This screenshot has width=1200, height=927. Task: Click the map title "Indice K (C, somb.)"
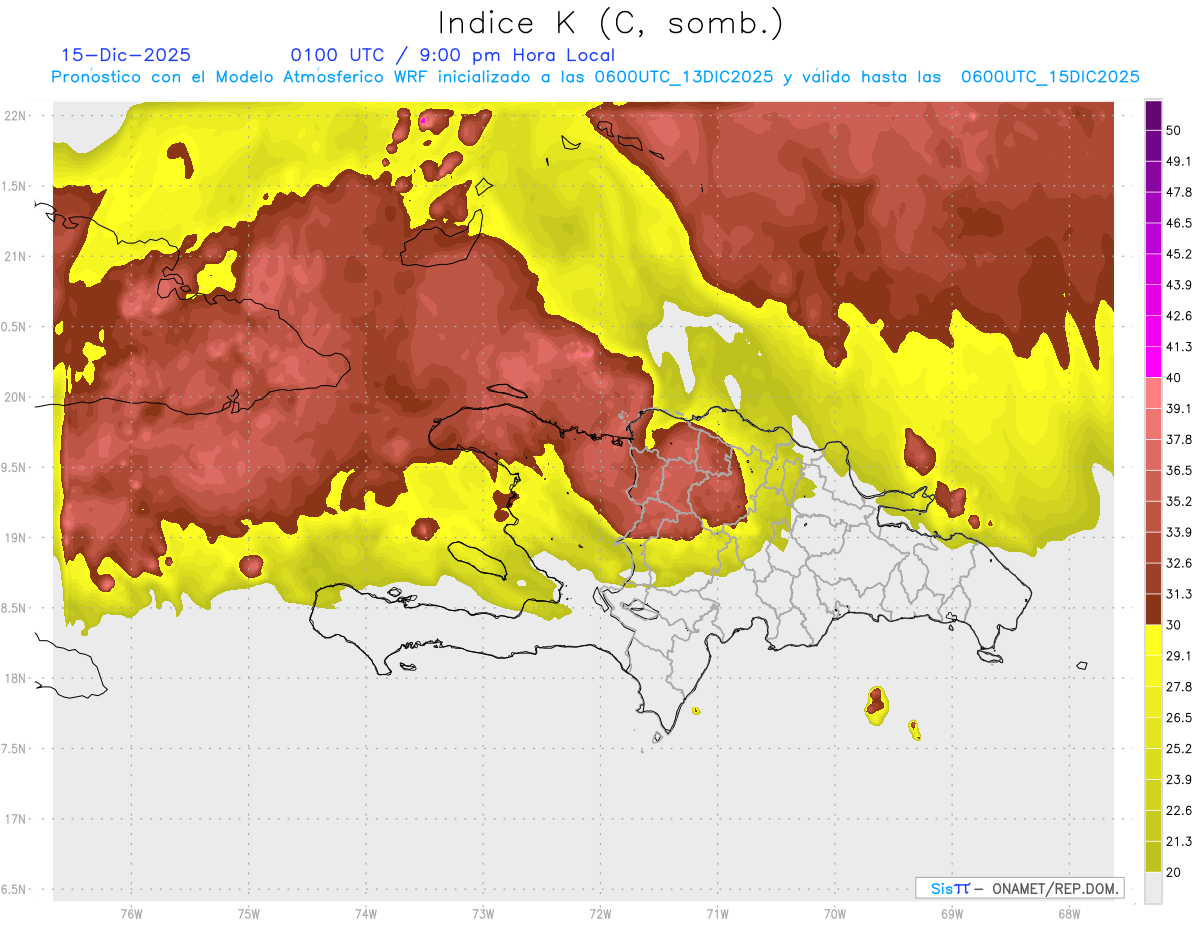pos(611,23)
